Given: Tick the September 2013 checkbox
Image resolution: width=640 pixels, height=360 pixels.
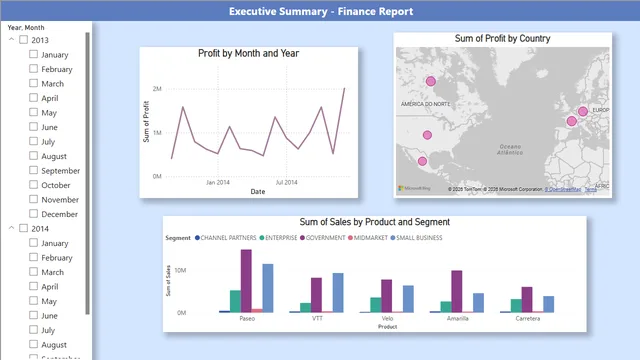Looking at the screenshot, I should (33, 170).
